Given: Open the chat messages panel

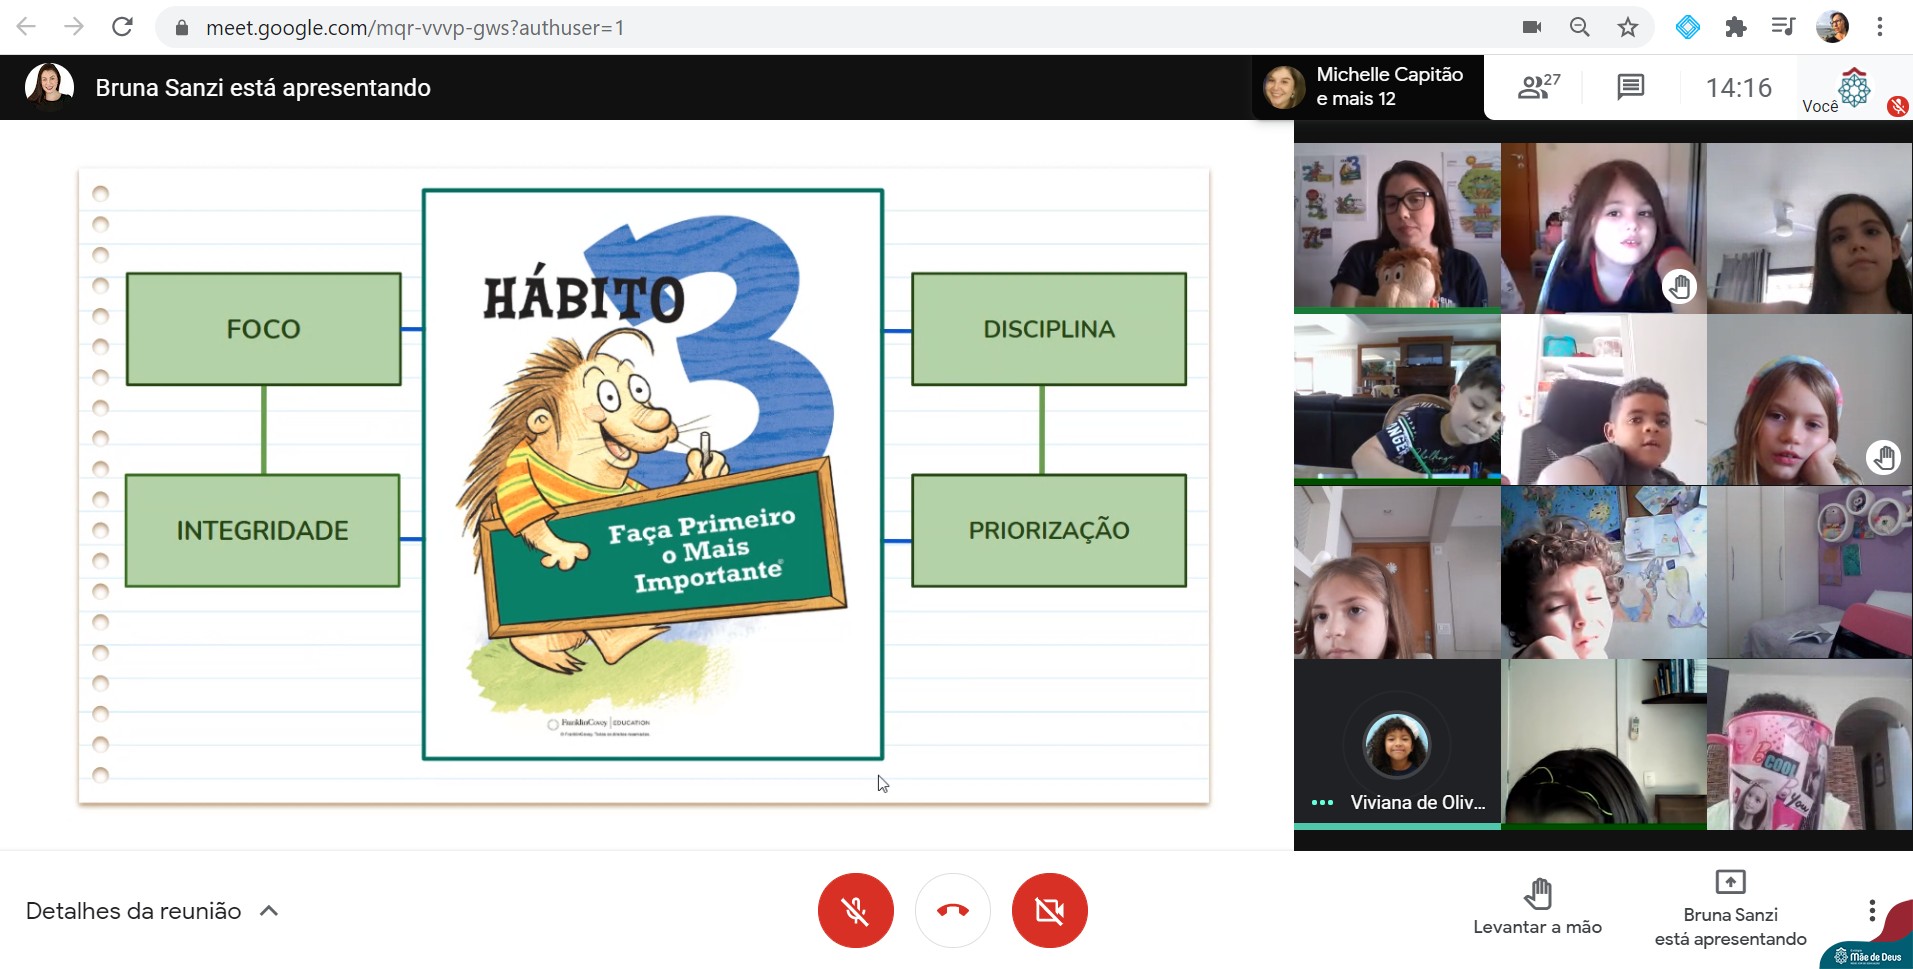Looking at the screenshot, I should (1630, 88).
